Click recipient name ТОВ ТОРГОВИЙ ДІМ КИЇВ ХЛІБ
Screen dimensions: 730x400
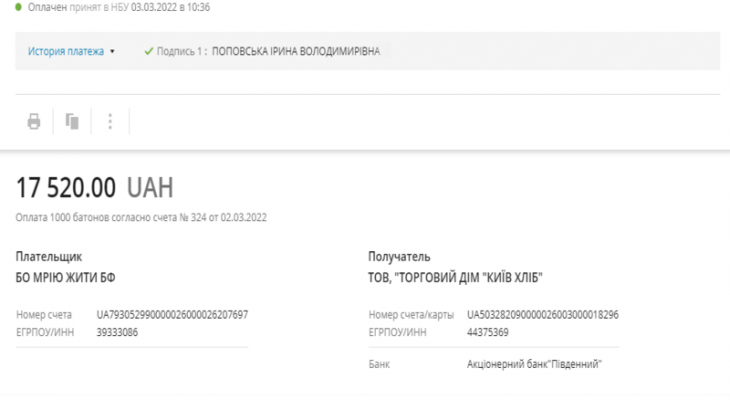[x=455, y=278]
